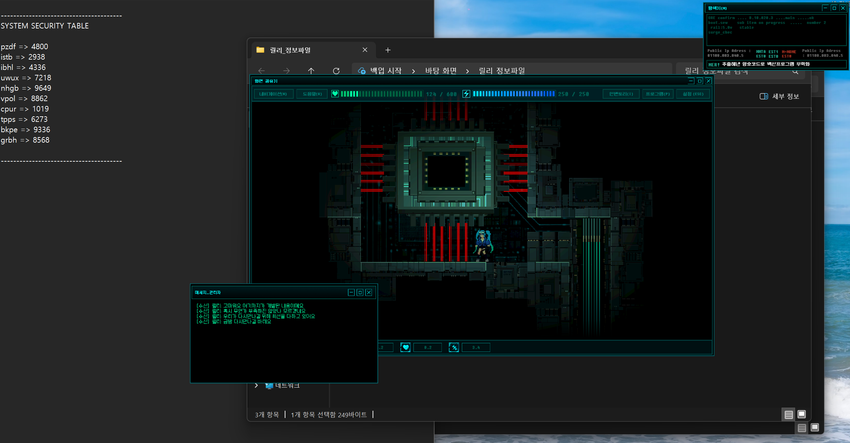Expand chevron after 백업 시작 in breadcrumb
This screenshot has height=443, width=850.
coord(414,71)
